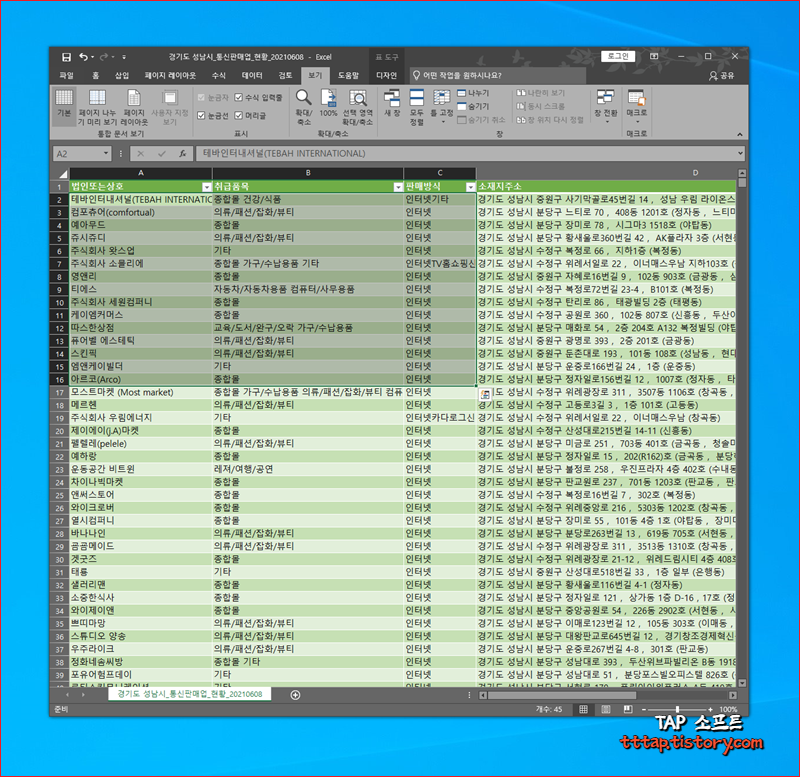
Task: Select the 경기도 성남시_통신판매업_현황_20210608 sheet tab
Action: [190, 694]
